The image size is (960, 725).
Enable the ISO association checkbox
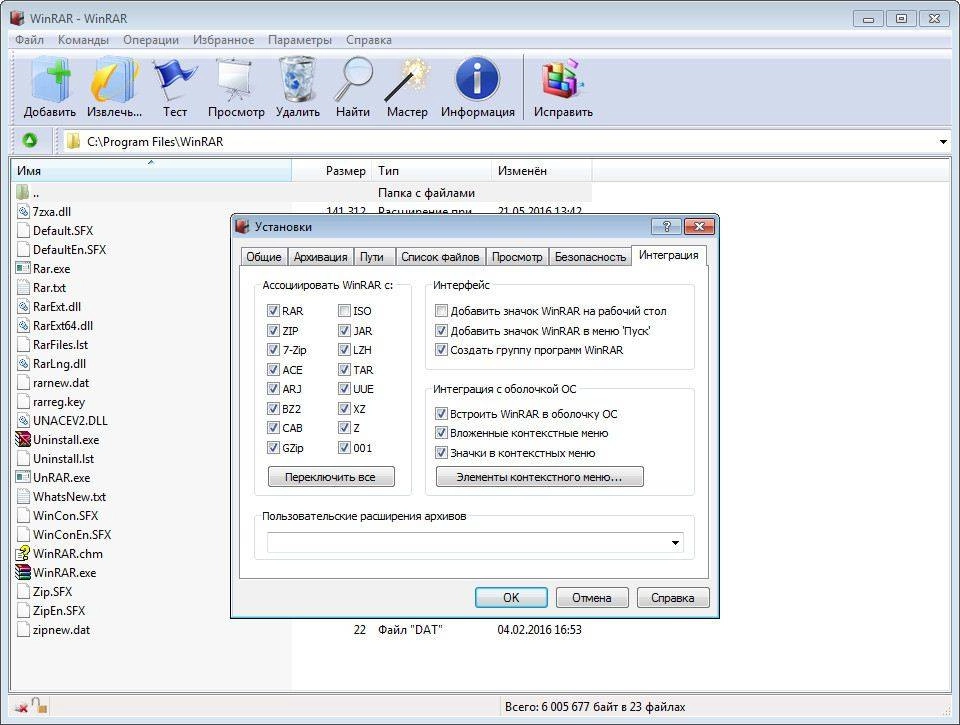[x=344, y=311]
